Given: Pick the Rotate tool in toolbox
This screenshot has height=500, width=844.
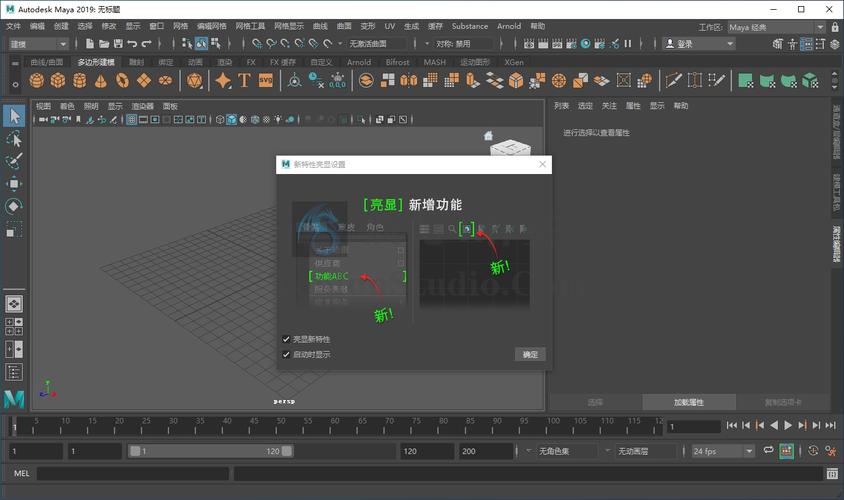Looking at the screenshot, I should [x=14, y=206].
